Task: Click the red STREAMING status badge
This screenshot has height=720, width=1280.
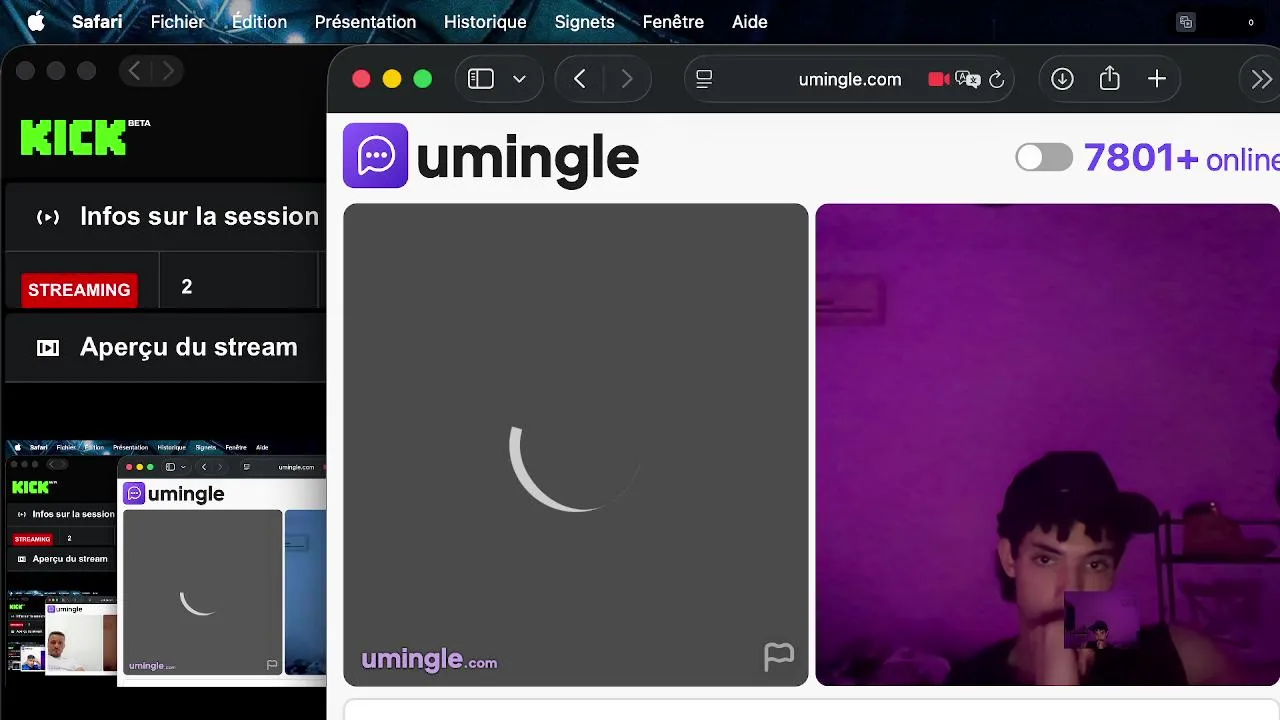Action: pos(79,289)
